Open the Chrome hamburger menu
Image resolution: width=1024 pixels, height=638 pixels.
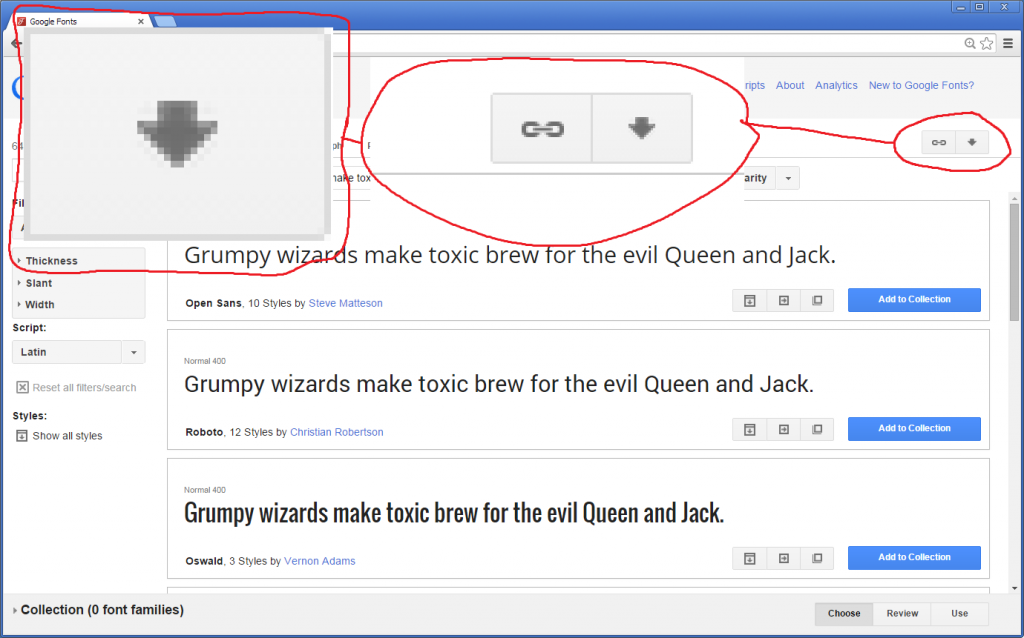(x=1008, y=44)
